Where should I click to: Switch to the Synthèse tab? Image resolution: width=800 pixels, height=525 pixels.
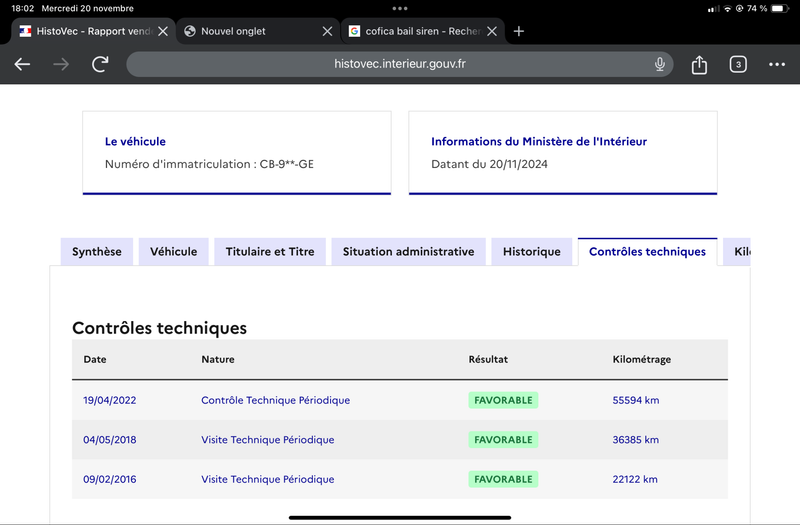click(x=96, y=252)
